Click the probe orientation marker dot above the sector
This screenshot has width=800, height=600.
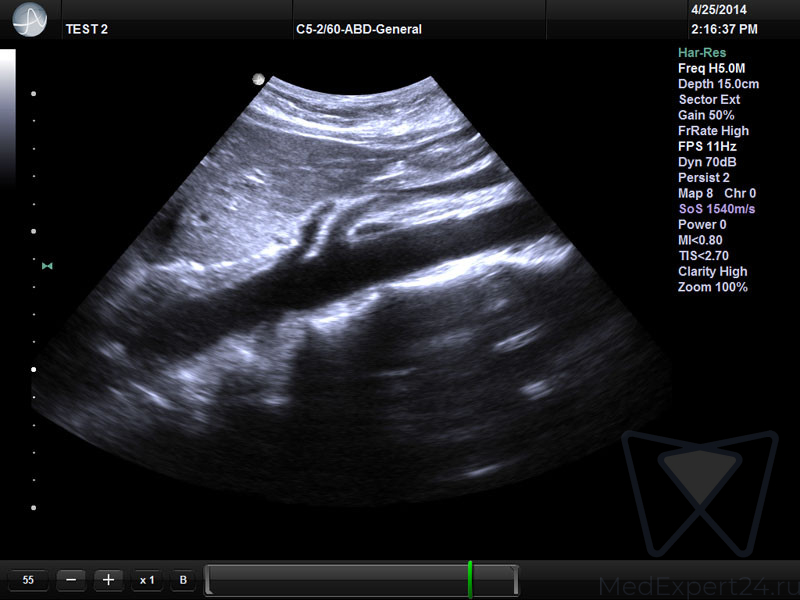(x=259, y=78)
